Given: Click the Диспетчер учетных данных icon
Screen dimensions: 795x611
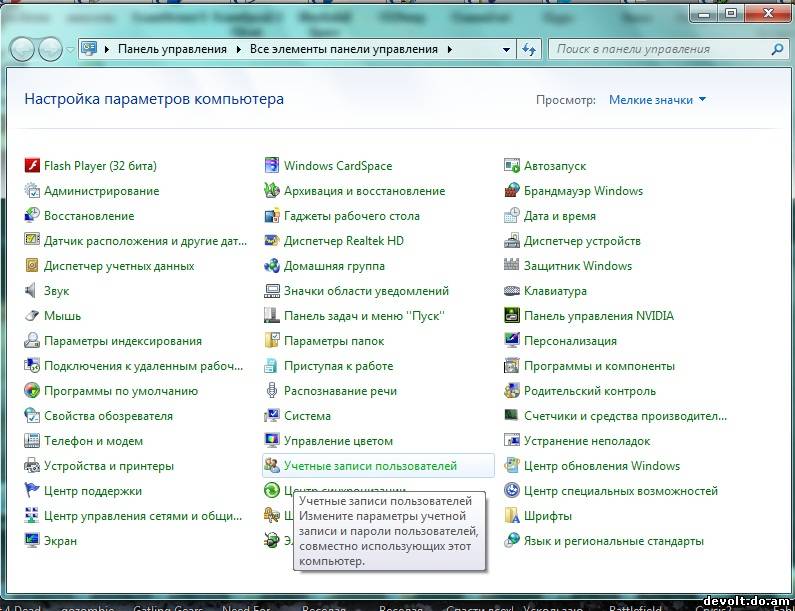Looking at the screenshot, I should [x=32, y=266].
